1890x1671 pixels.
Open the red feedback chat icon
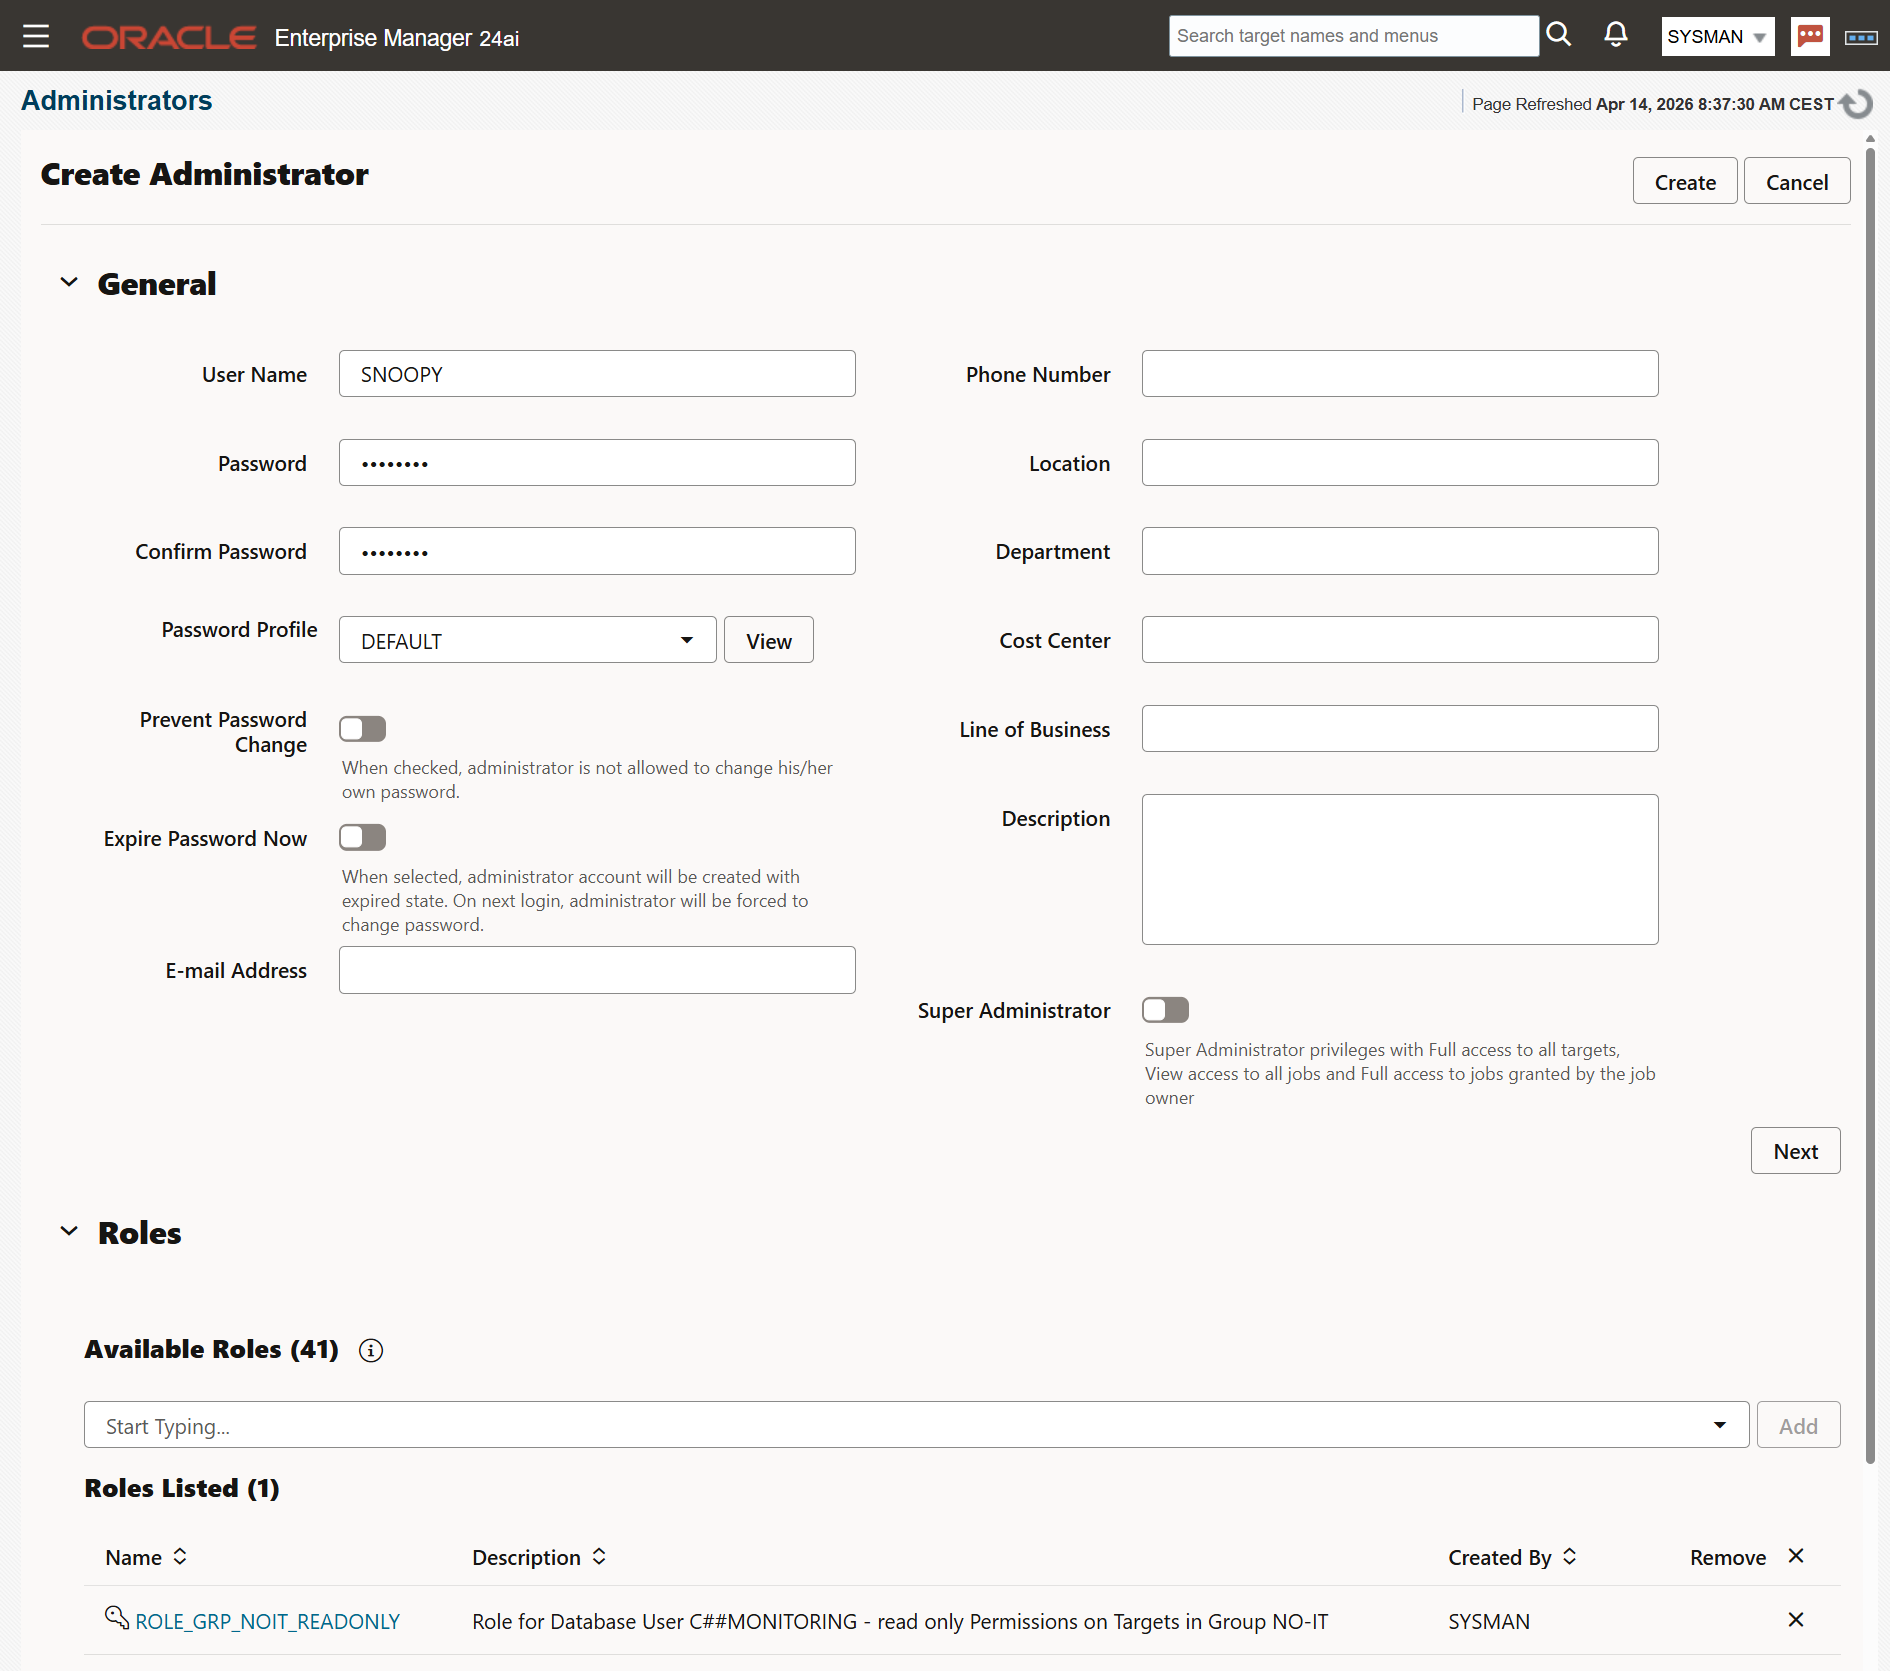[1810, 36]
